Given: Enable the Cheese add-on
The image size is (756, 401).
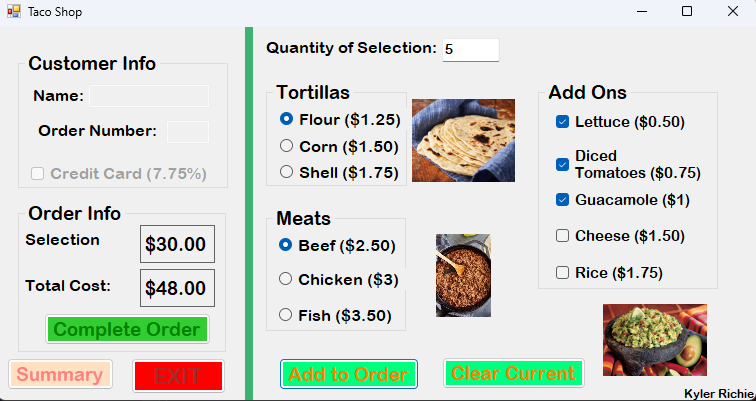Looking at the screenshot, I should click(x=563, y=236).
